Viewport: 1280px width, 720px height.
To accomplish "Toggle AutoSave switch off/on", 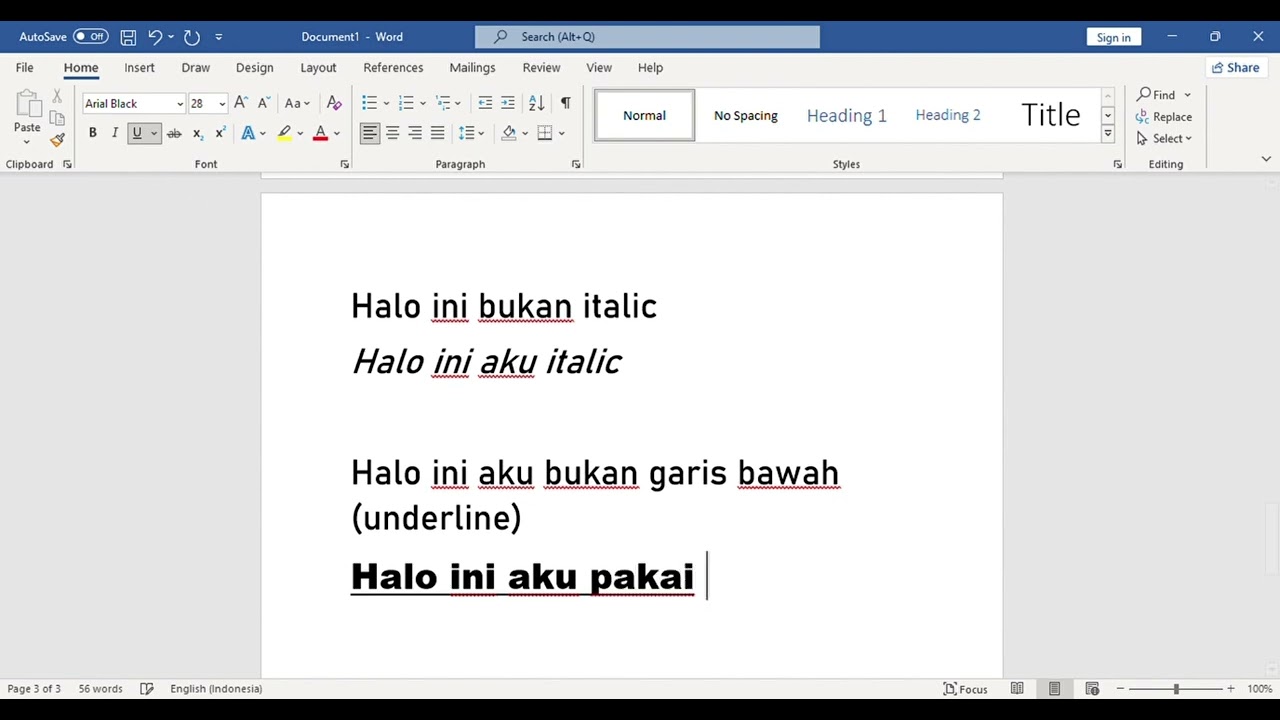I will coord(90,37).
